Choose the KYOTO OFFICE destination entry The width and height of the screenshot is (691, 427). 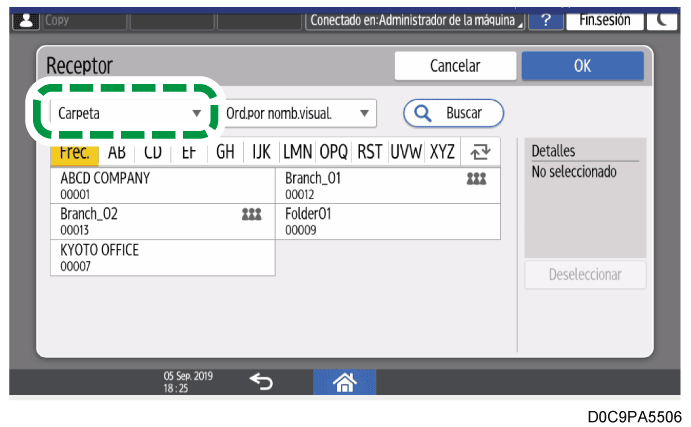[162, 256]
